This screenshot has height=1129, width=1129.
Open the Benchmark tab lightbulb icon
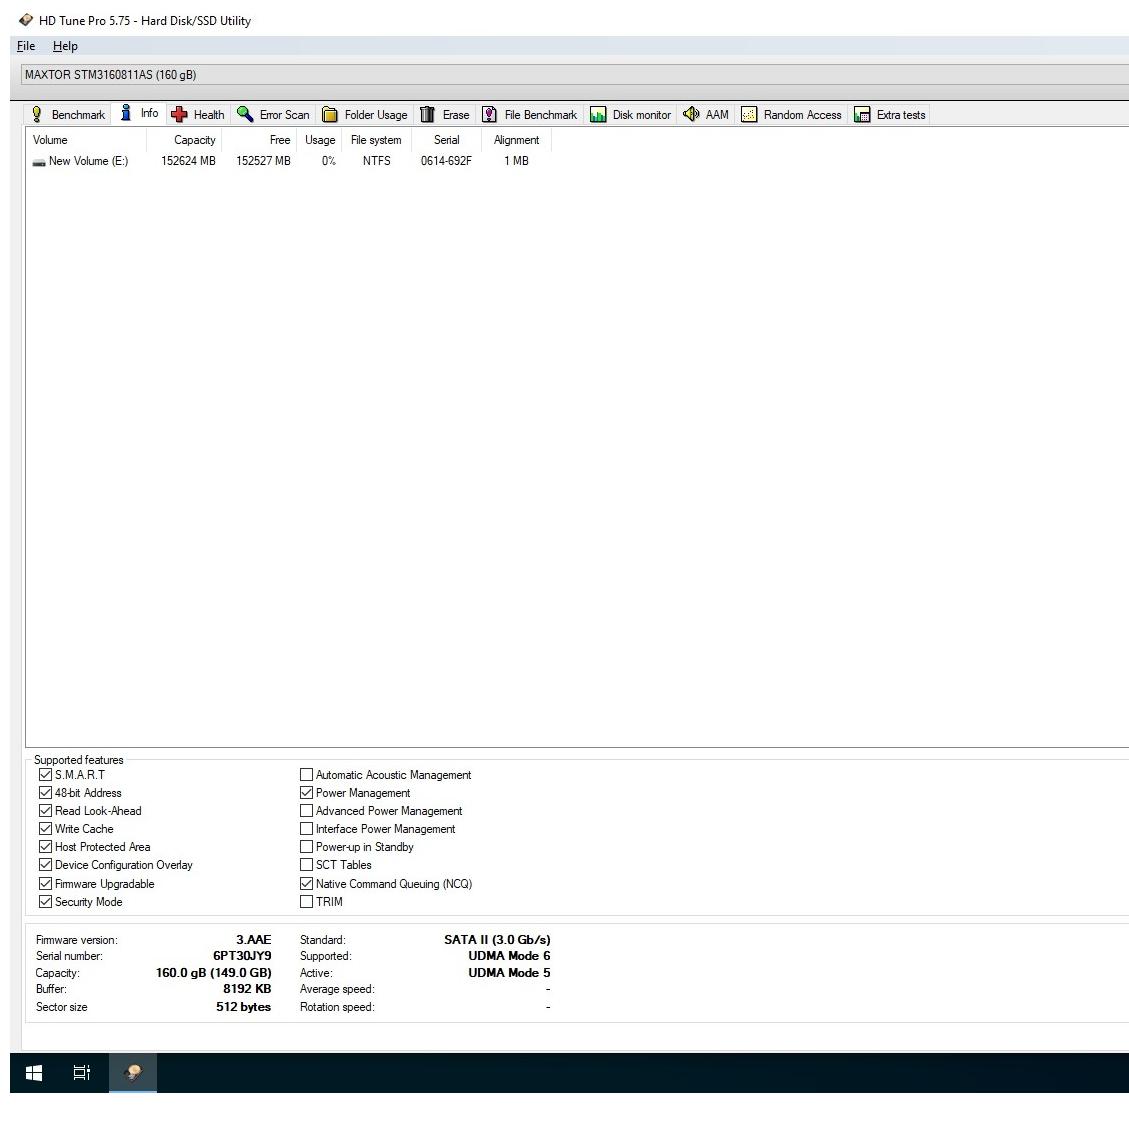pos(37,114)
